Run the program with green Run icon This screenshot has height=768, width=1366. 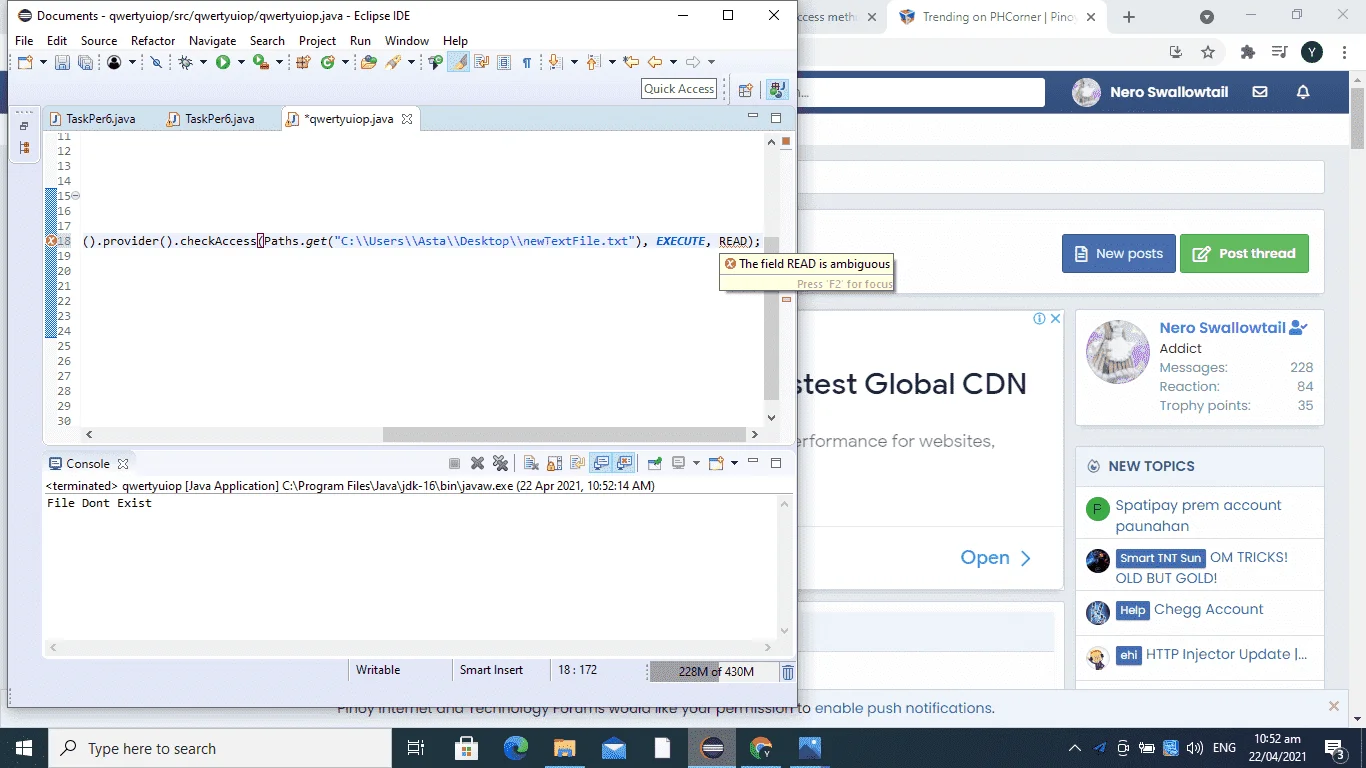click(223, 62)
